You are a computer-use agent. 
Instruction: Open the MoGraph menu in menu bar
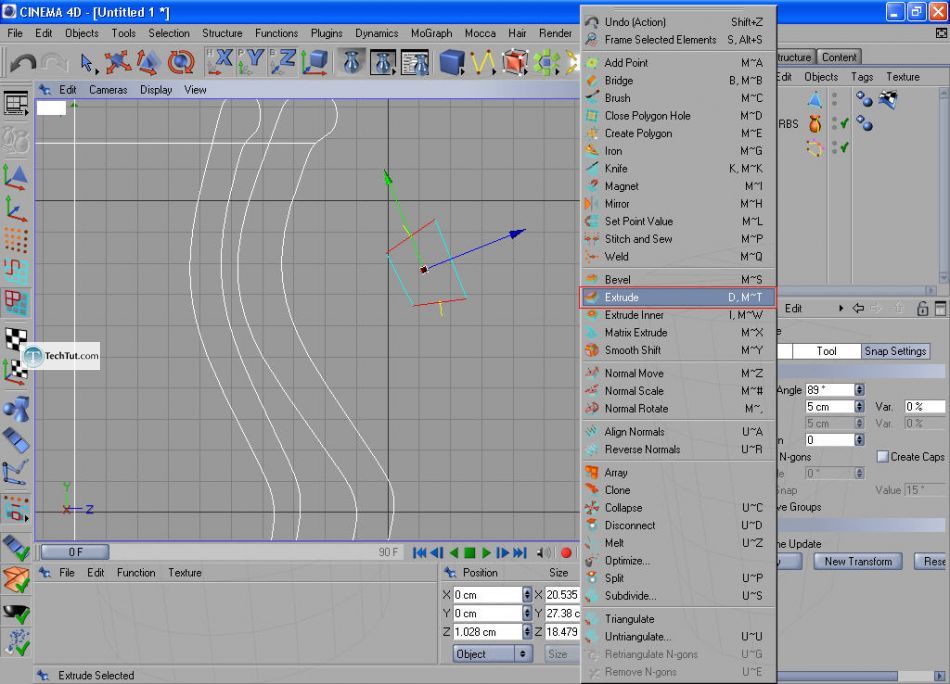tap(431, 33)
